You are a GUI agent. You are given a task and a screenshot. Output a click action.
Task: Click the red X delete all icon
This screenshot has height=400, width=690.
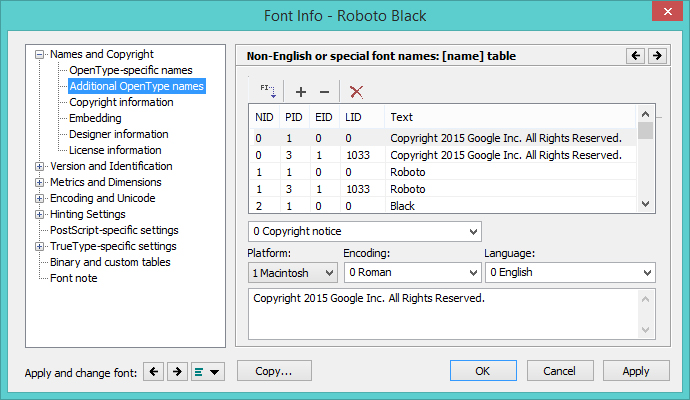pos(356,91)
